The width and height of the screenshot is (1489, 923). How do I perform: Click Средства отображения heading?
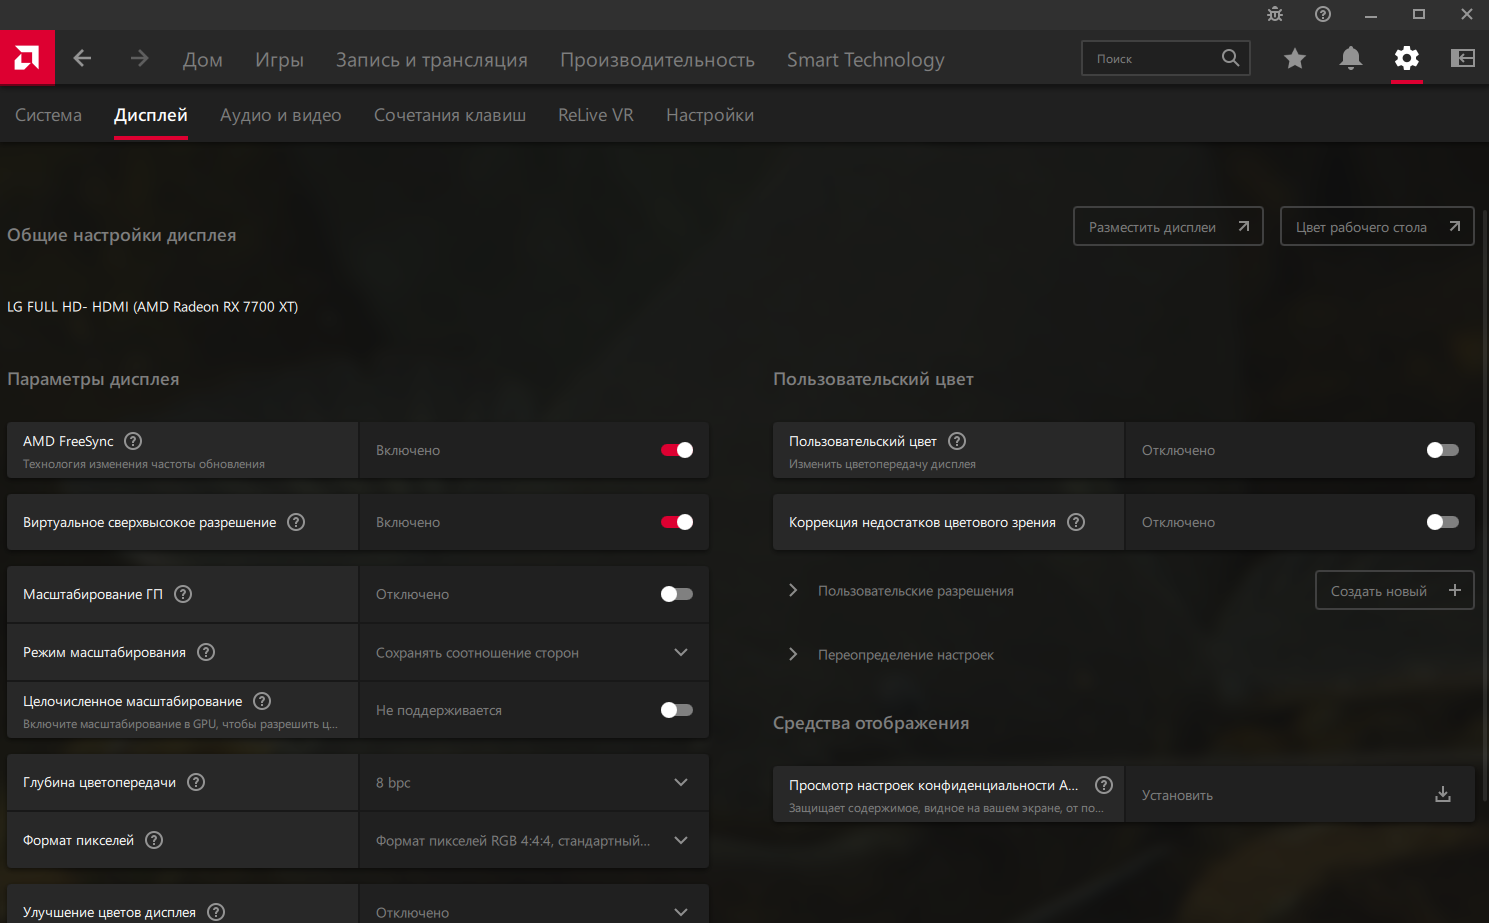(871, 723)
